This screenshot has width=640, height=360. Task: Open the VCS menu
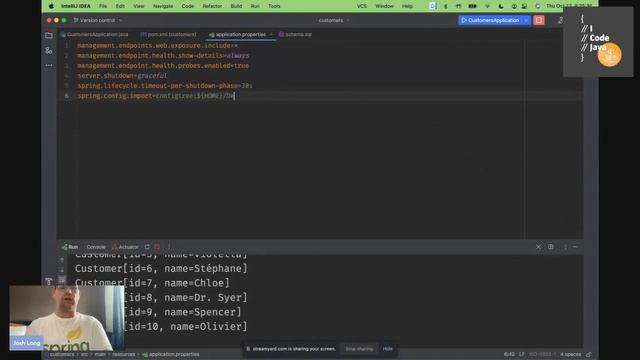[362, 6]
